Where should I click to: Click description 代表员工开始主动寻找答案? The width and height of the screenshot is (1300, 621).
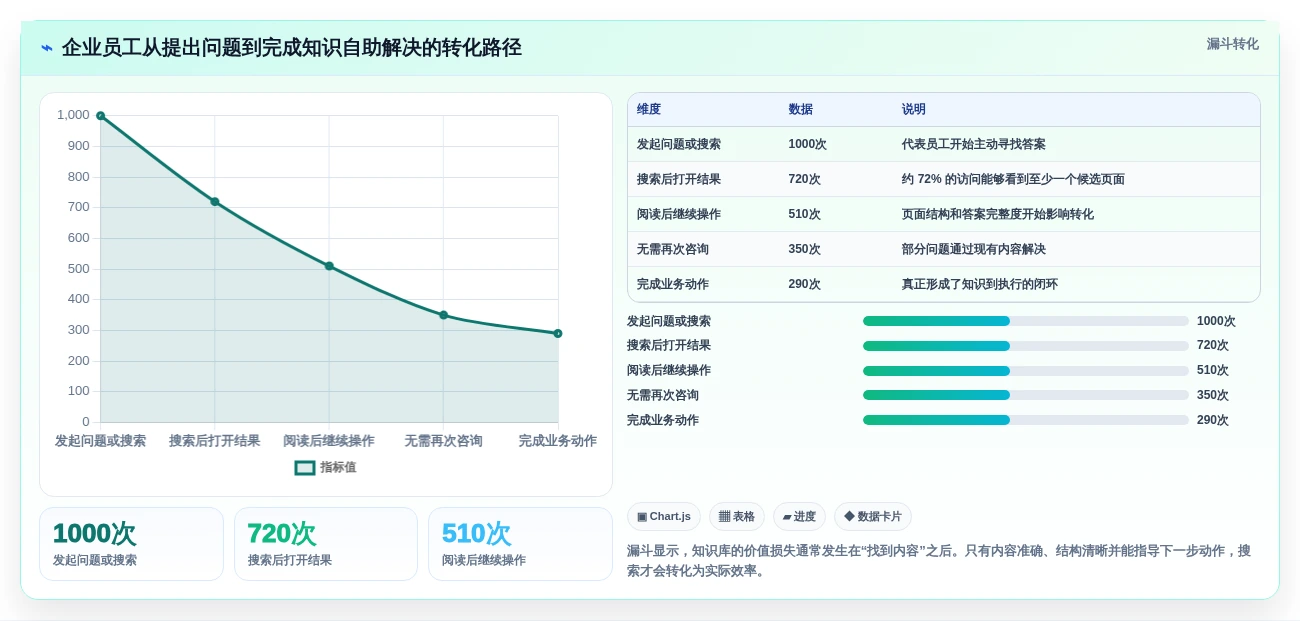click(974, 144)
